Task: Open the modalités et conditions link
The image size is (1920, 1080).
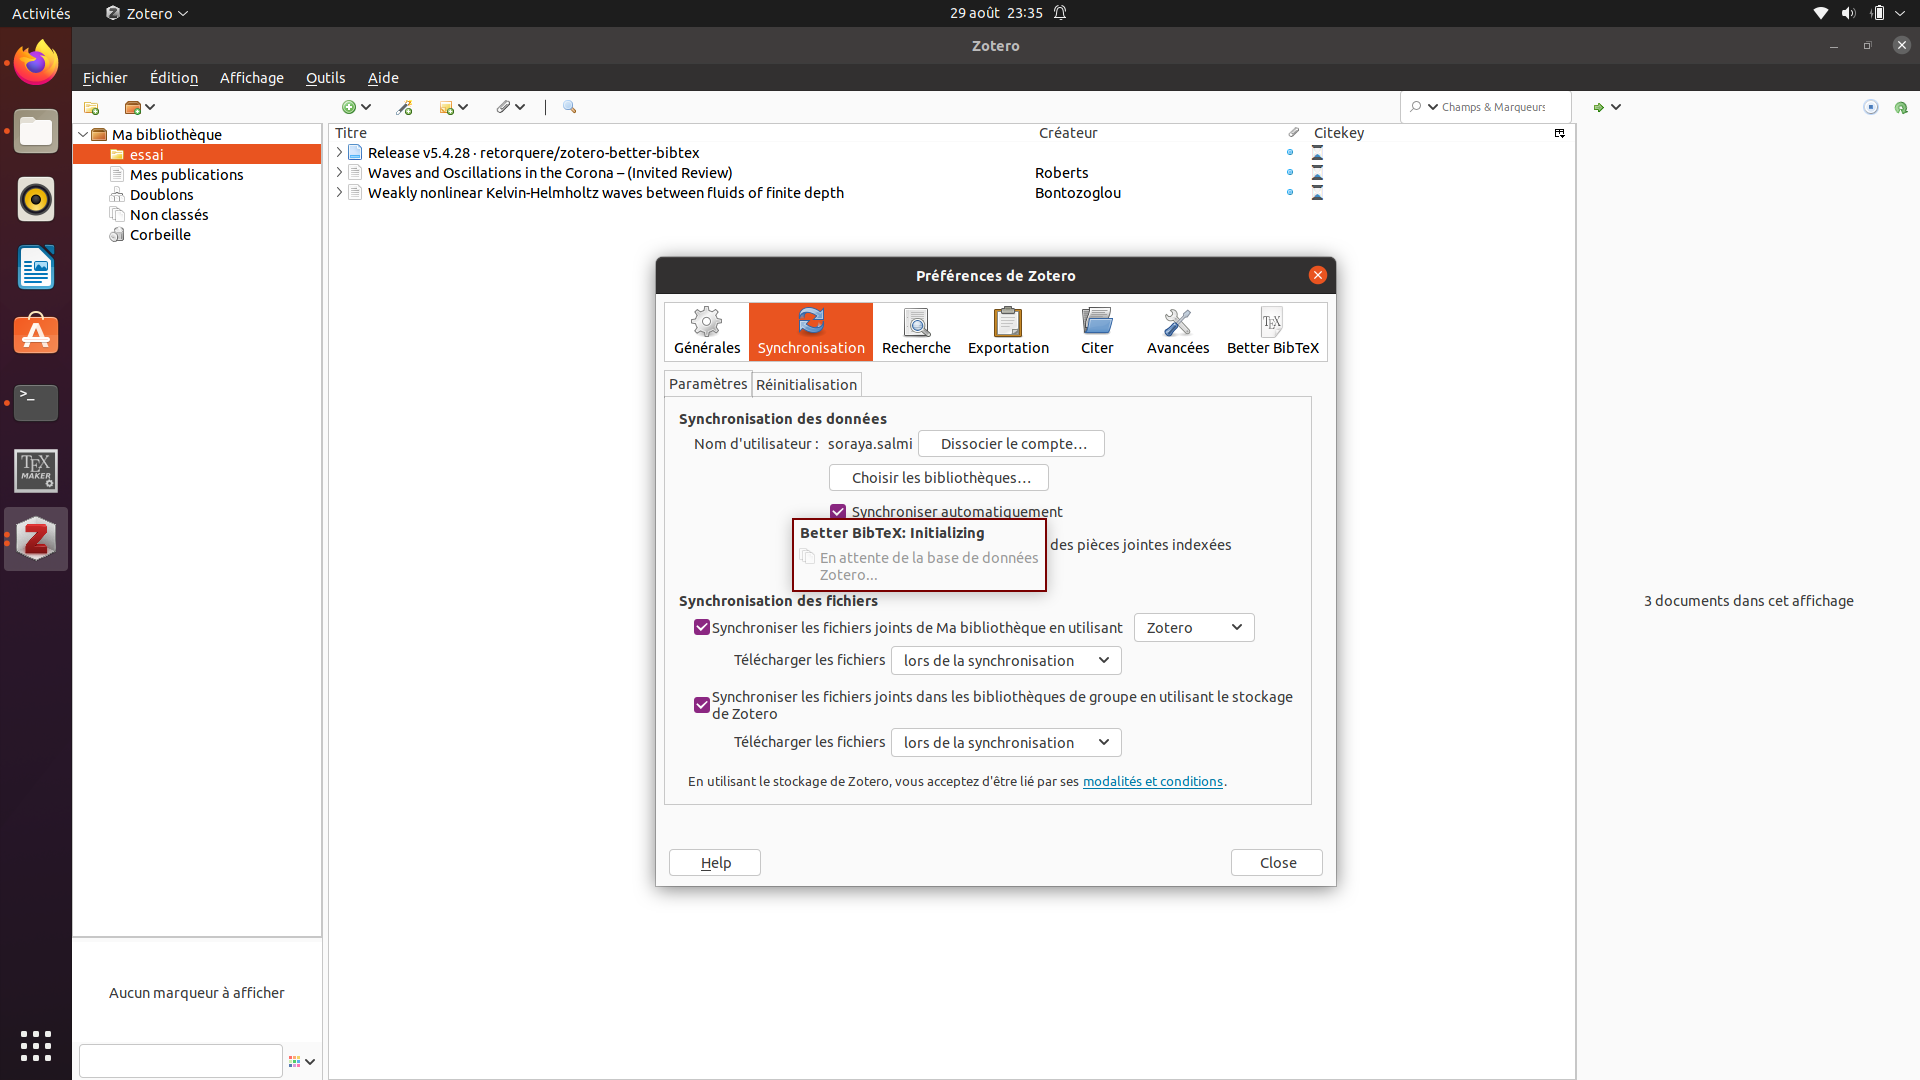Action: coord(1152,782)
